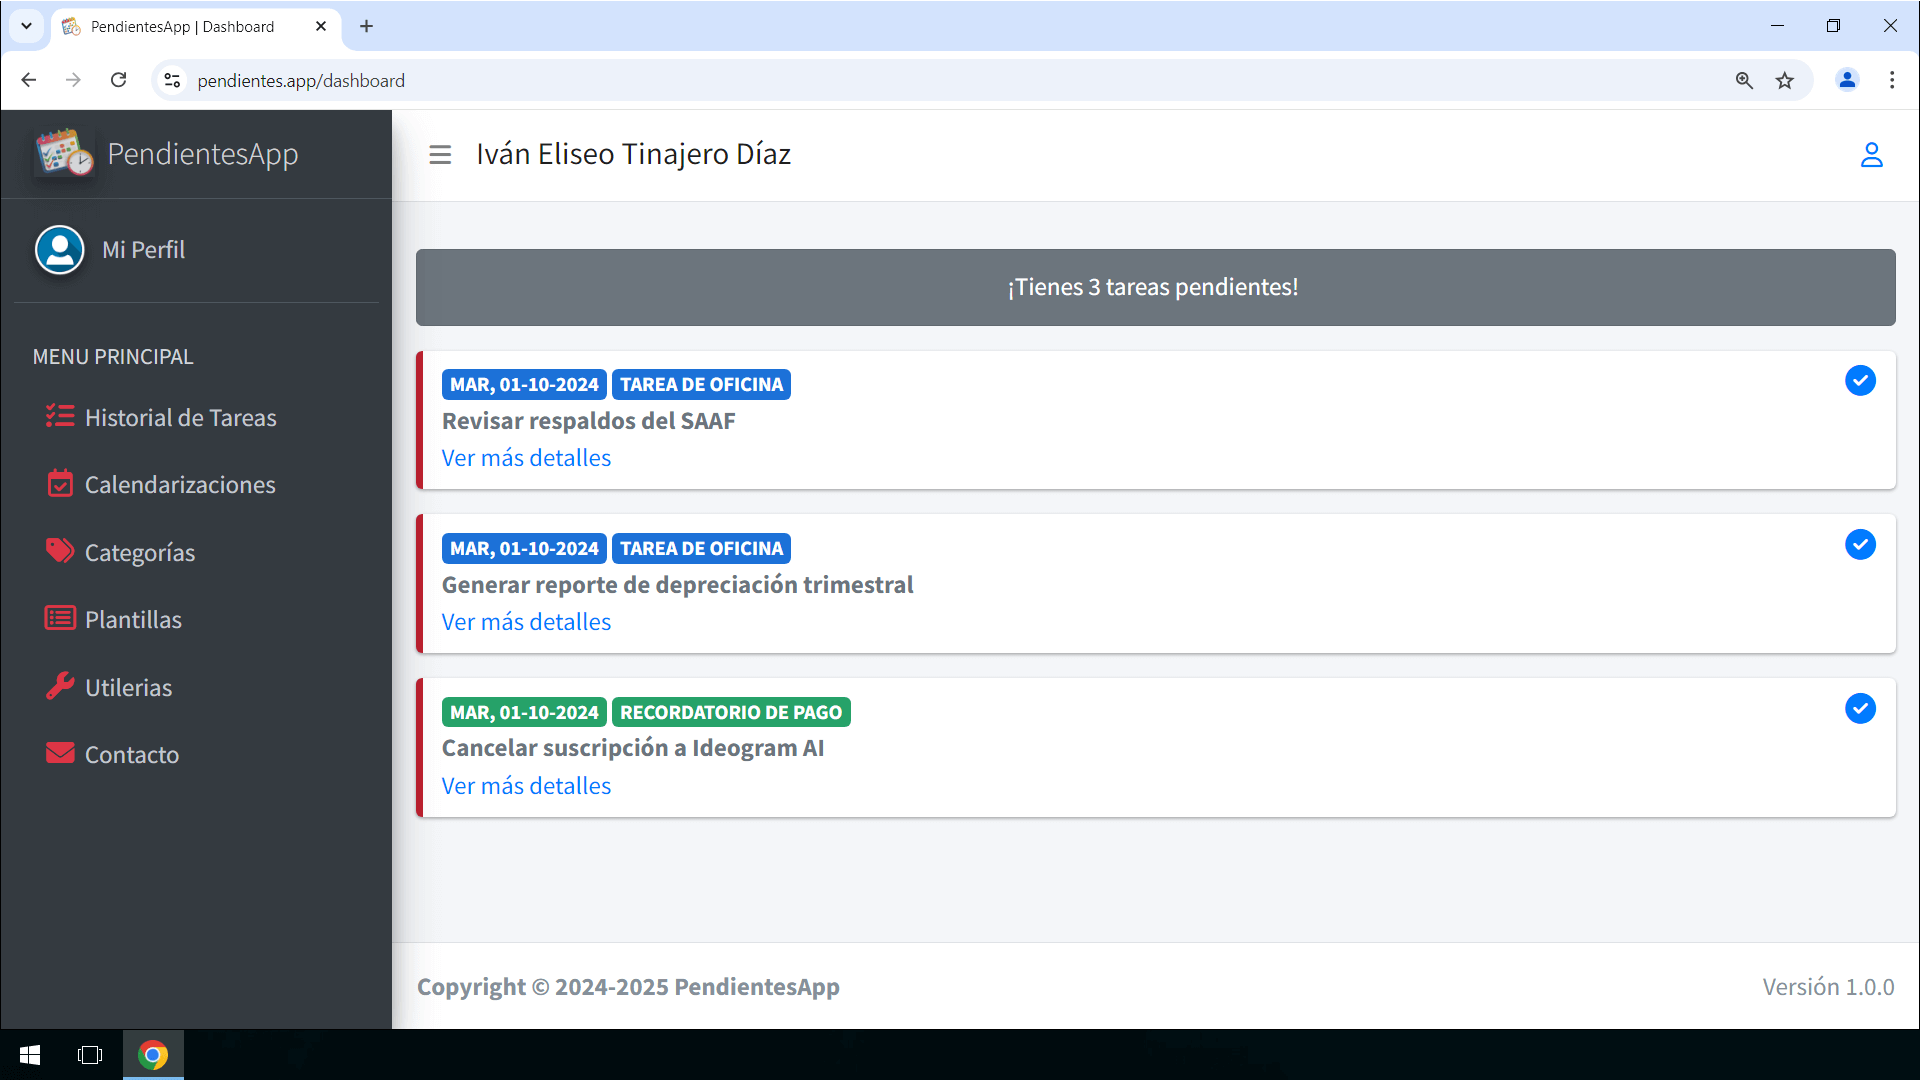Click the Categorías tags icon
The image size is (1920, 1080).
click(x=59, y=551)
